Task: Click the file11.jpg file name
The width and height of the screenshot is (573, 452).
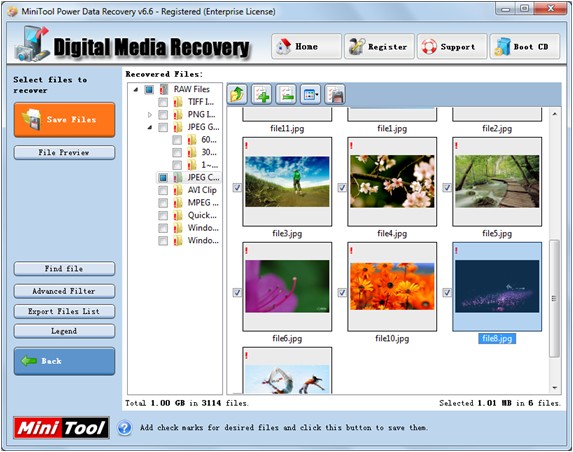Action: tap(287, 129)
